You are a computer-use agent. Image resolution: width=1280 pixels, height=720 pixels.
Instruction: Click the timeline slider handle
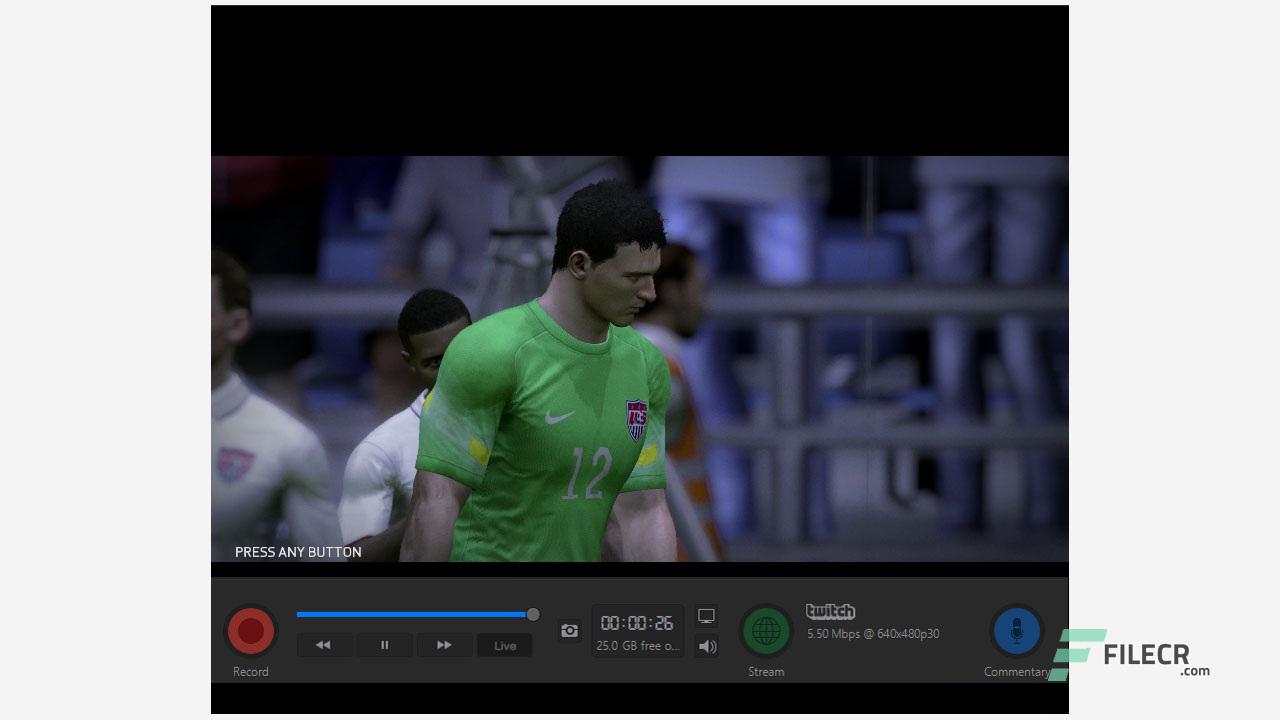pos(533,614)
